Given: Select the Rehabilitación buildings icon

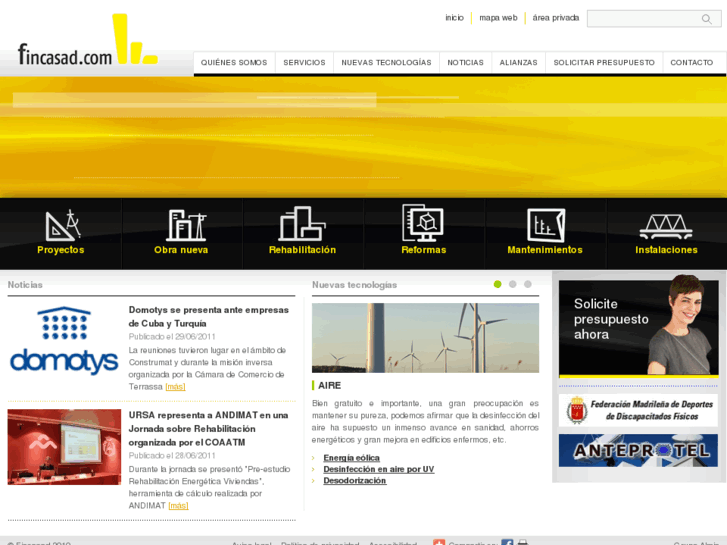Looking at the screenshot, I should tap(302, 224).
